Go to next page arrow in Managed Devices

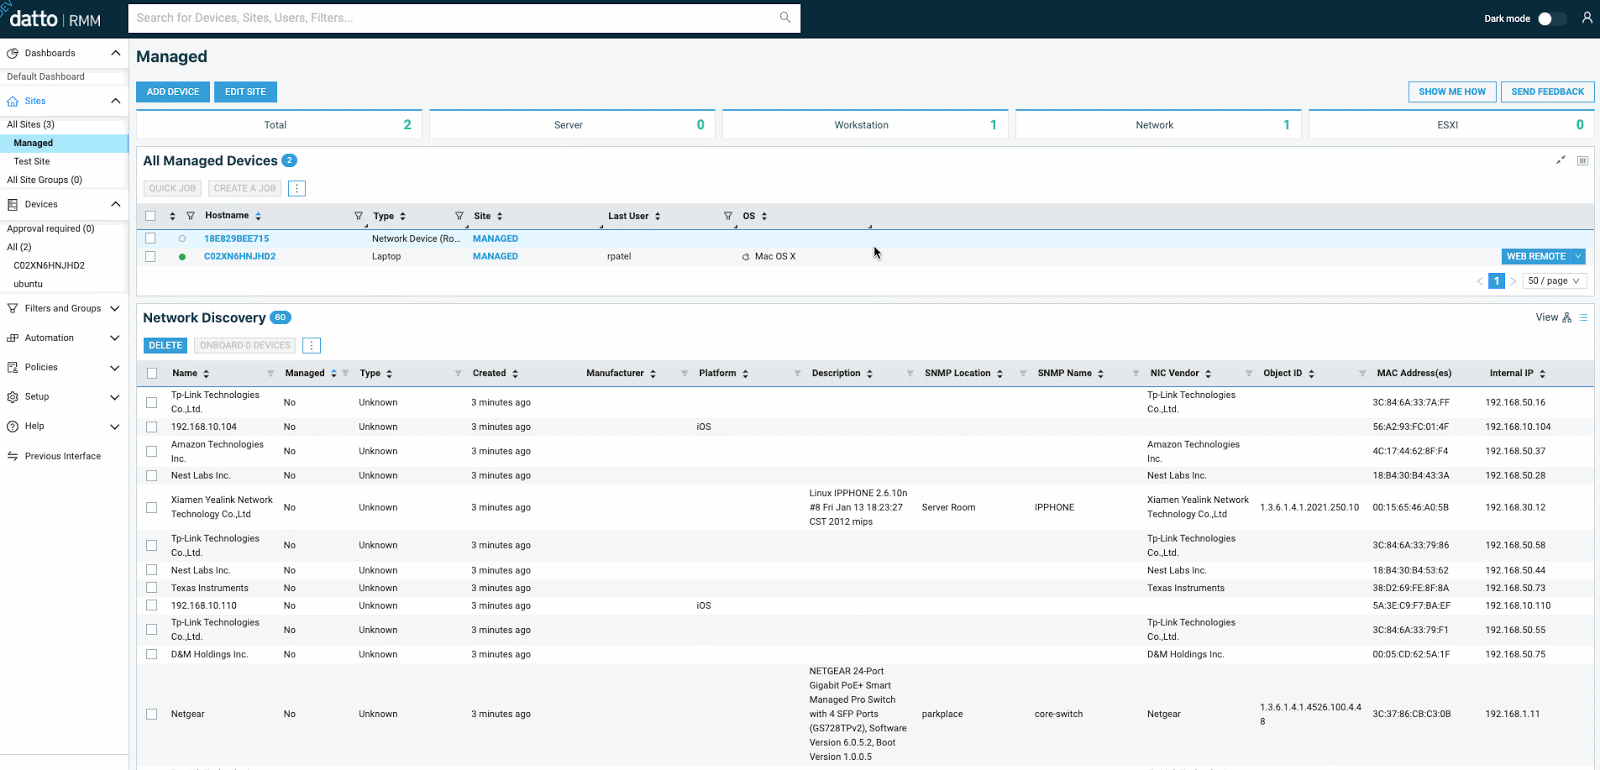[x=1513, y=281]
